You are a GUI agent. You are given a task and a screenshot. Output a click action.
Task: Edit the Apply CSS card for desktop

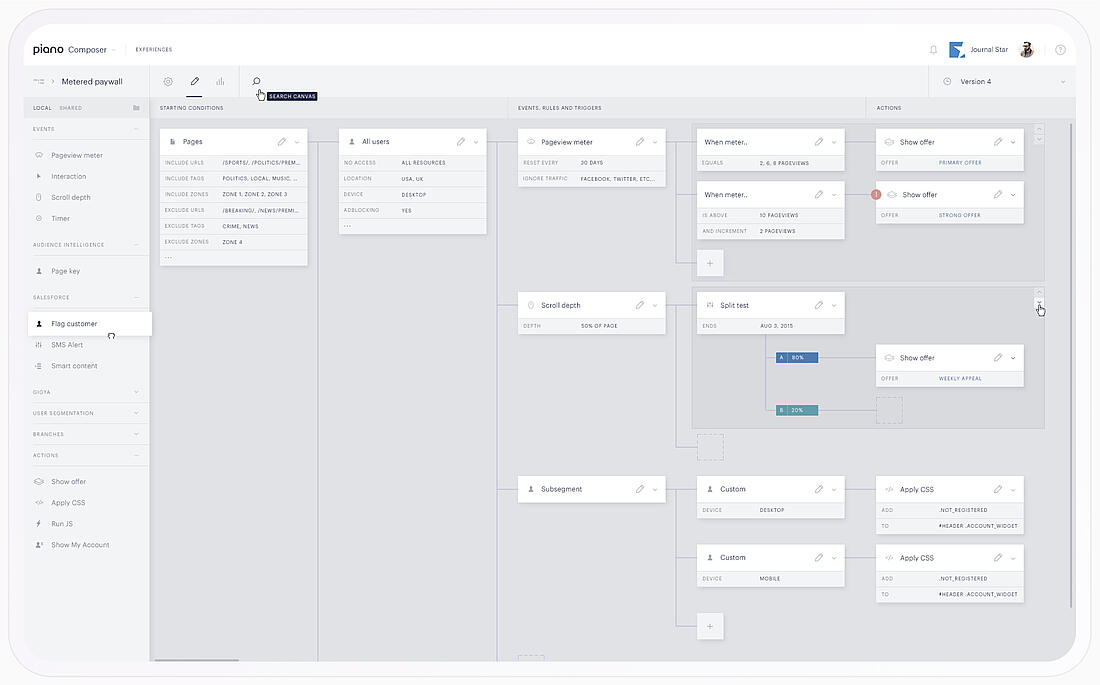[998, 489]
